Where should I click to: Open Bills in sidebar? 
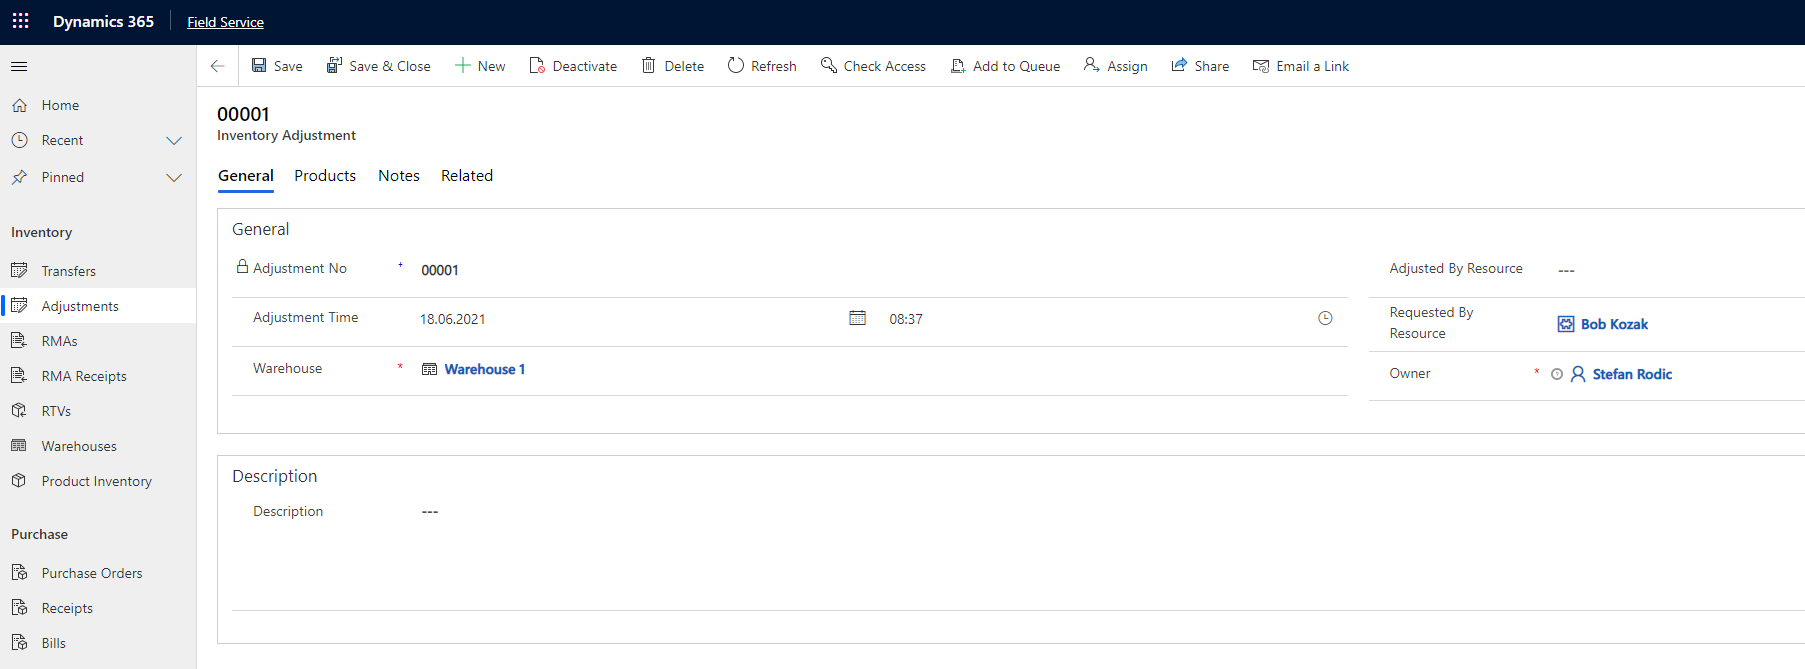(x=98, y=643)
